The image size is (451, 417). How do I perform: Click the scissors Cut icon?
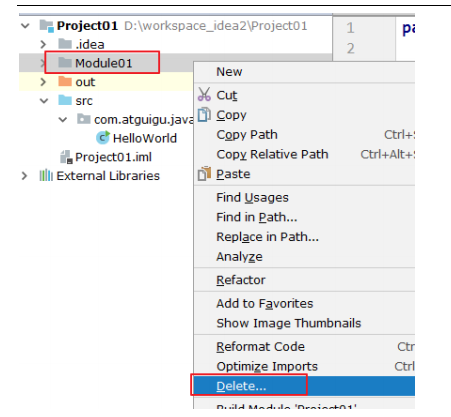pos(204,94)
